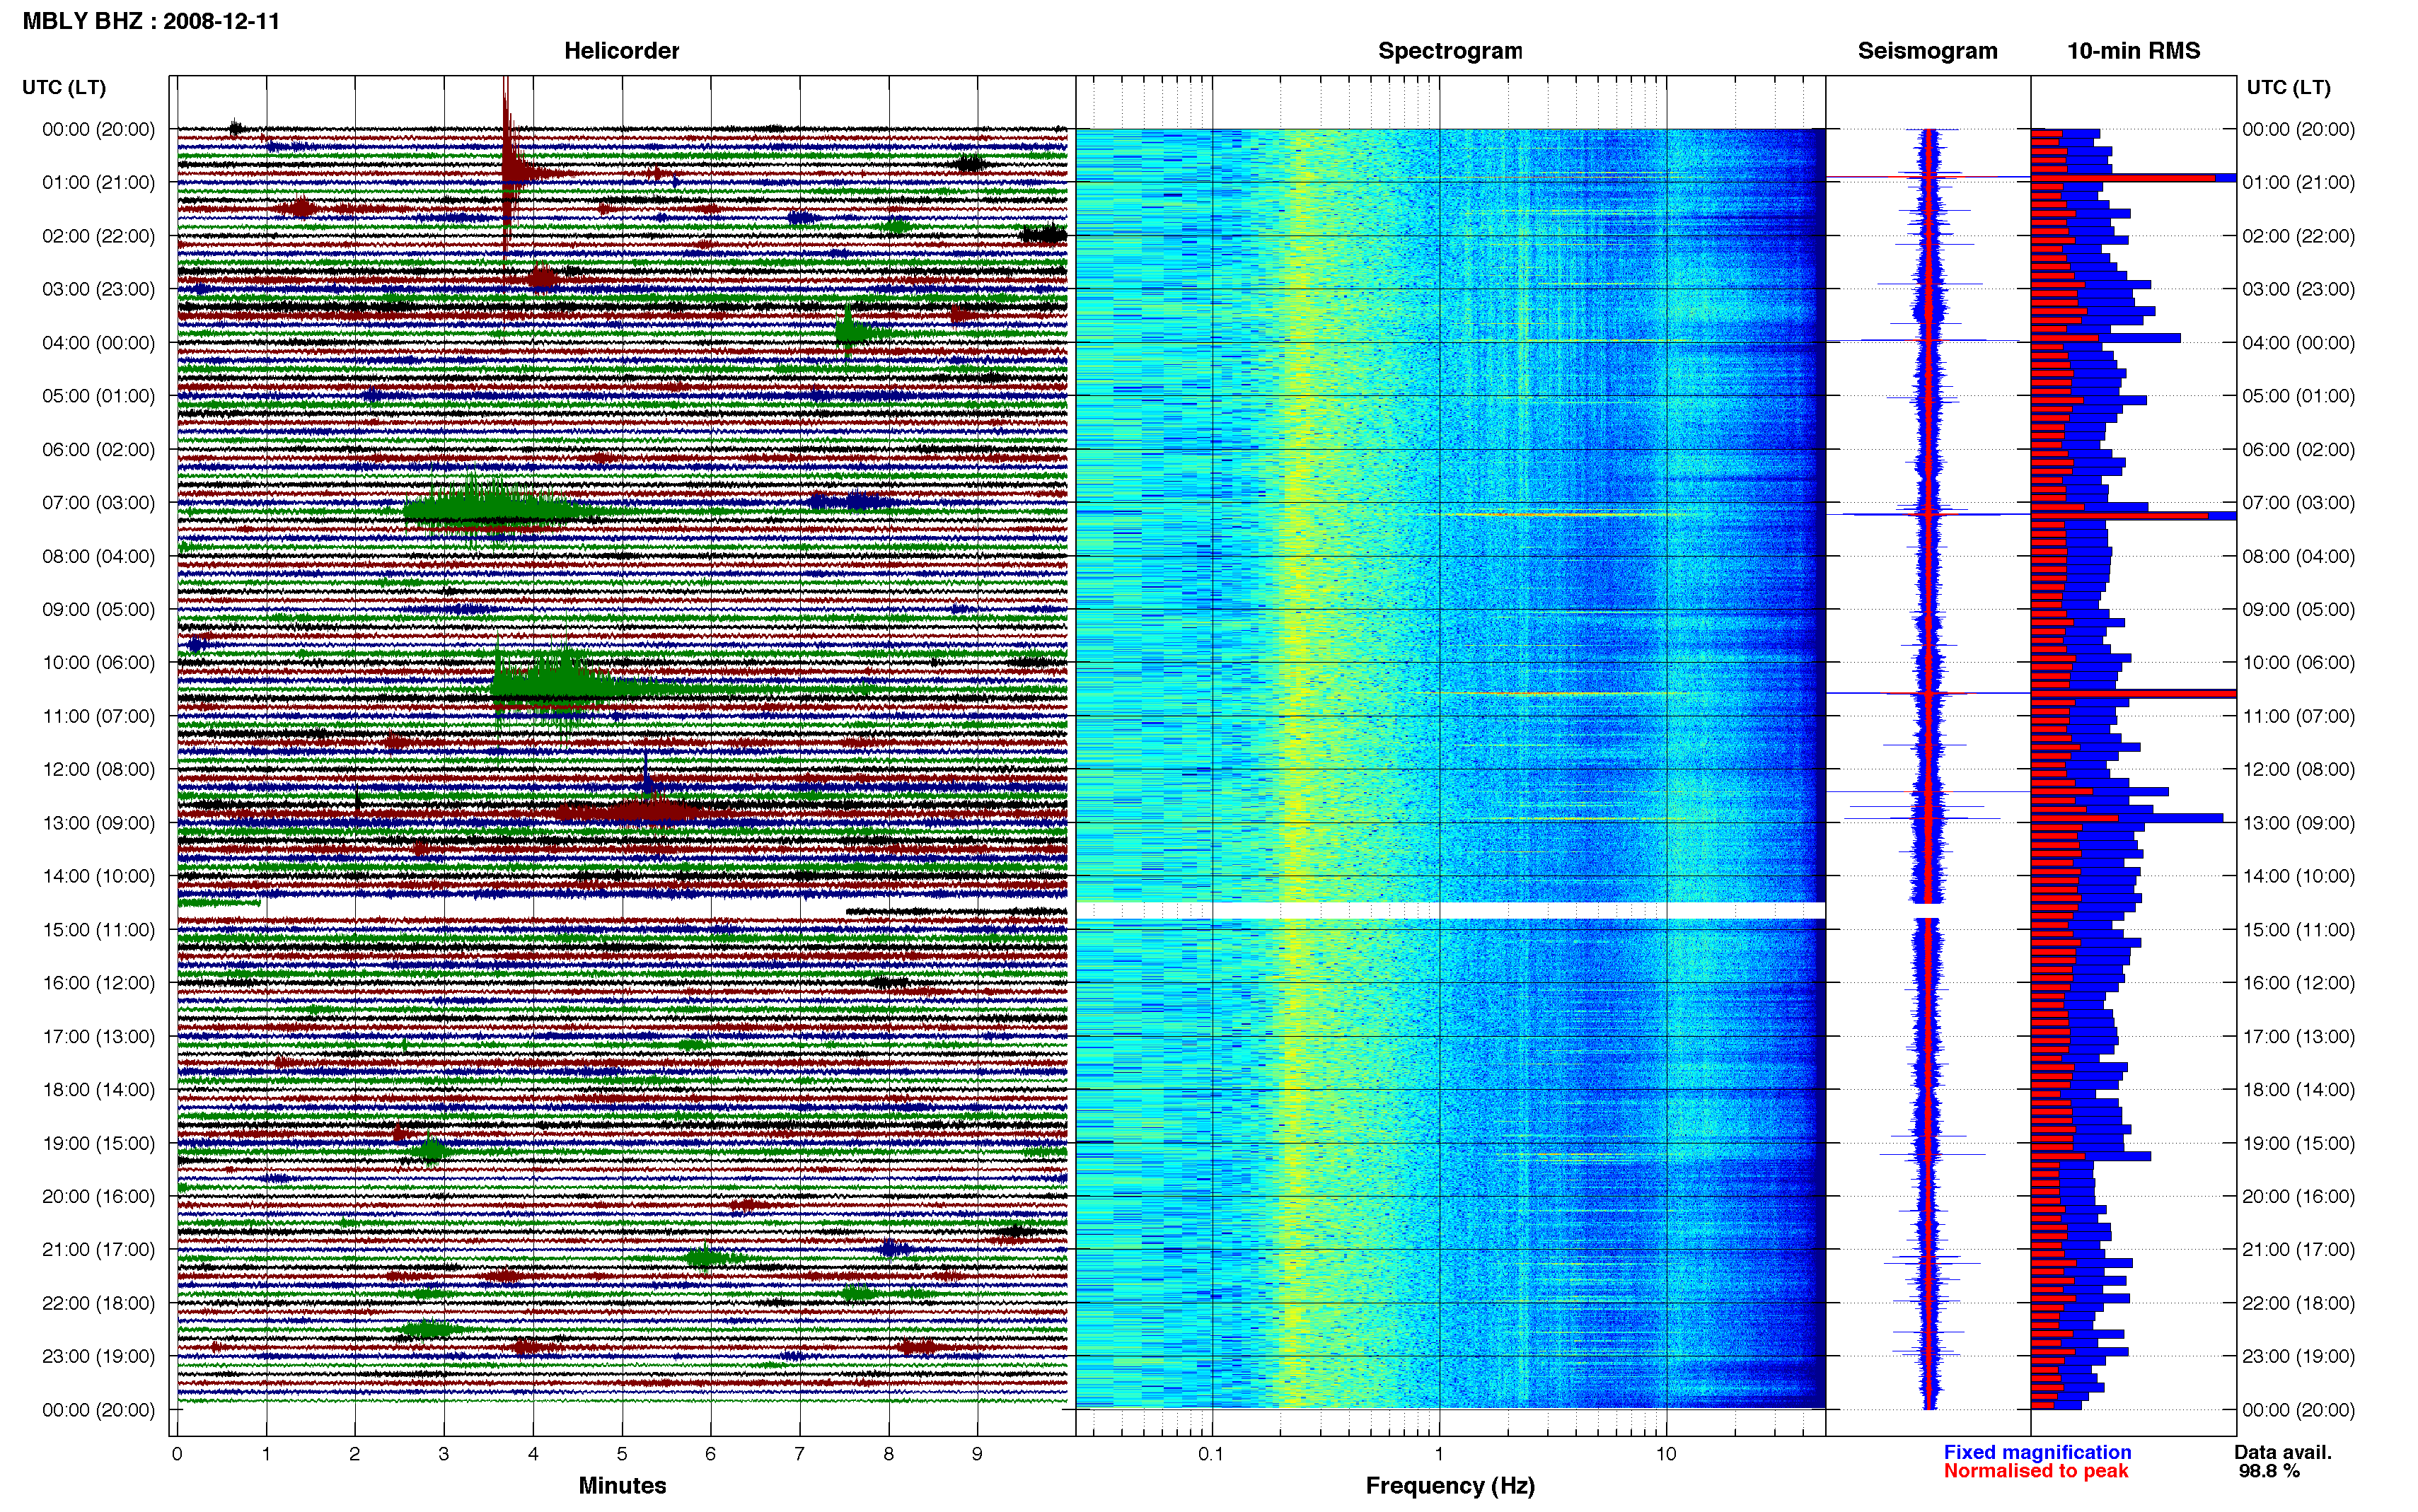The height and width of the screenshot is (1512, 2418).
Task: Click the 'Data avail.' label
Action: (2283, 1452)
